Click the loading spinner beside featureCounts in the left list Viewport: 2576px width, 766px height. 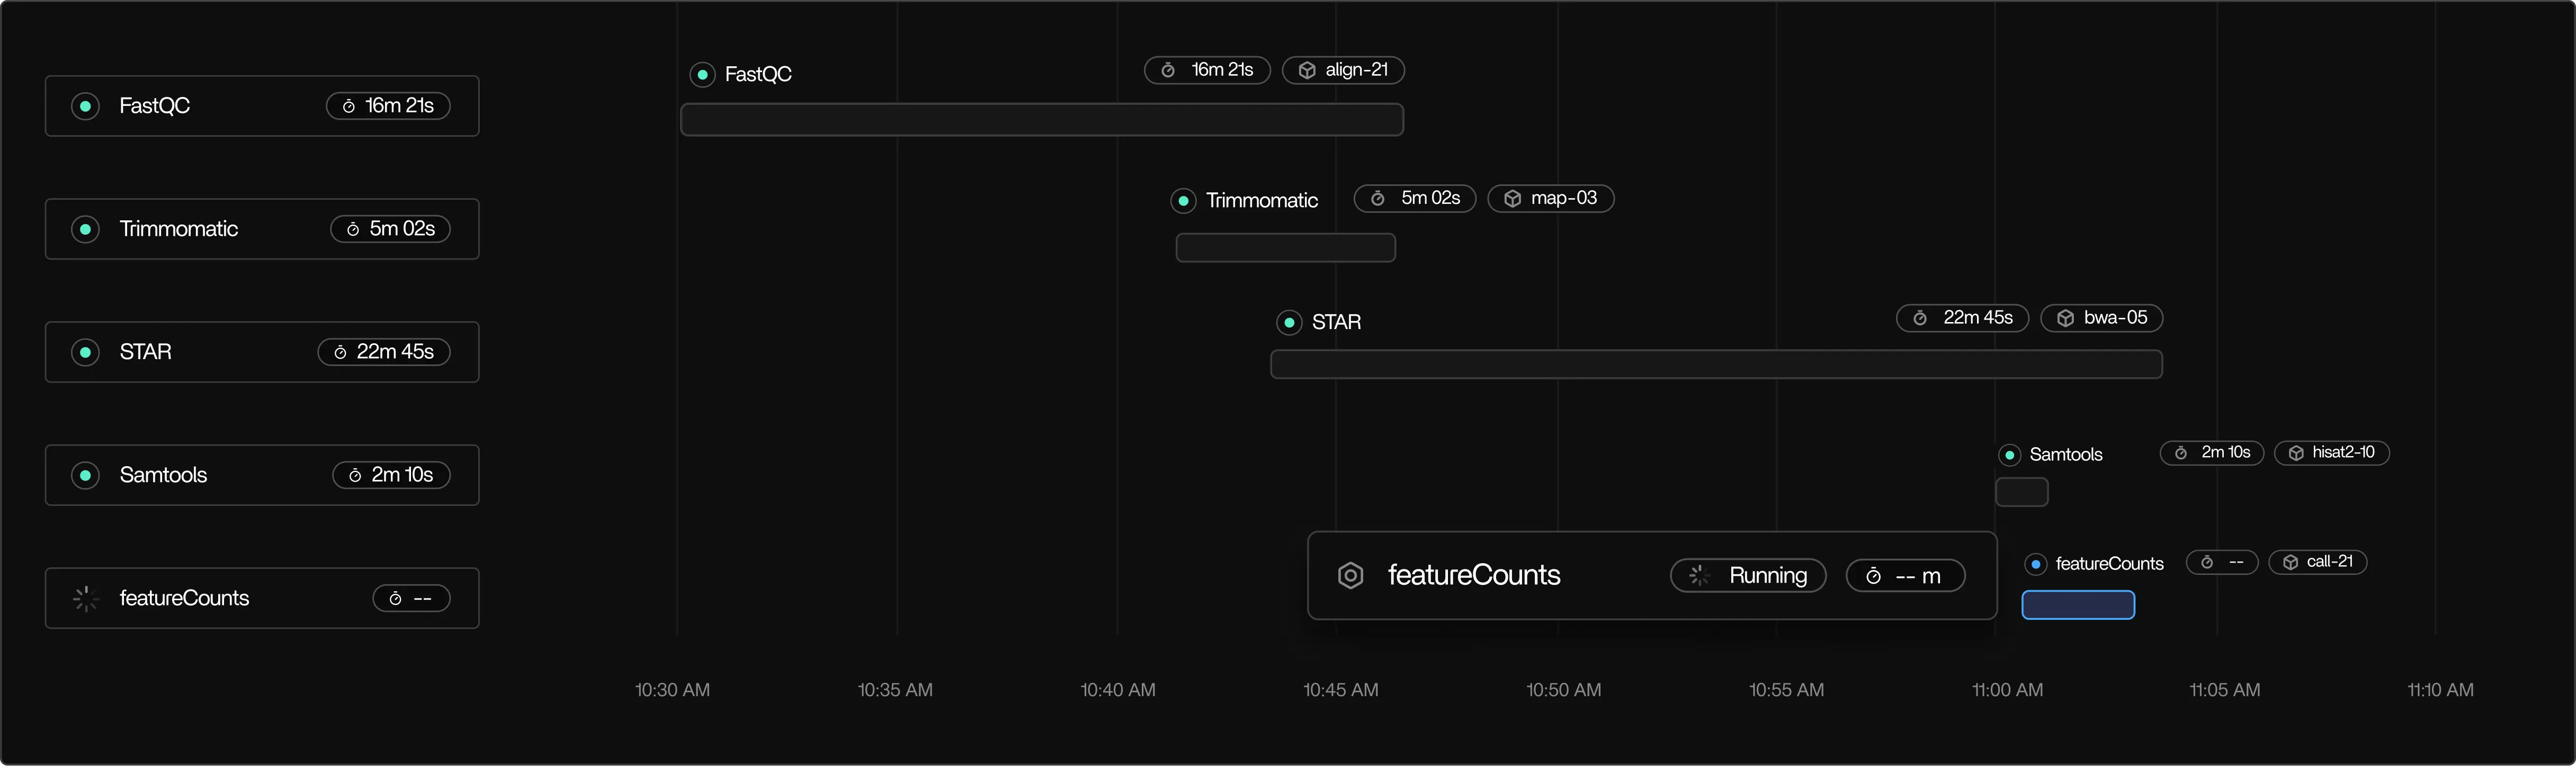click(x=86, y=599)
